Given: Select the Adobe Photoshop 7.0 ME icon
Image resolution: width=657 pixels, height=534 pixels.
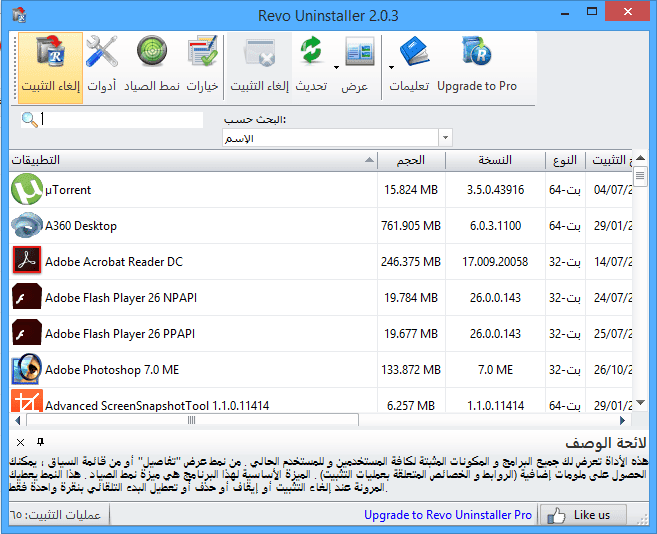Looking at the screenshot, I should (27, 369).
